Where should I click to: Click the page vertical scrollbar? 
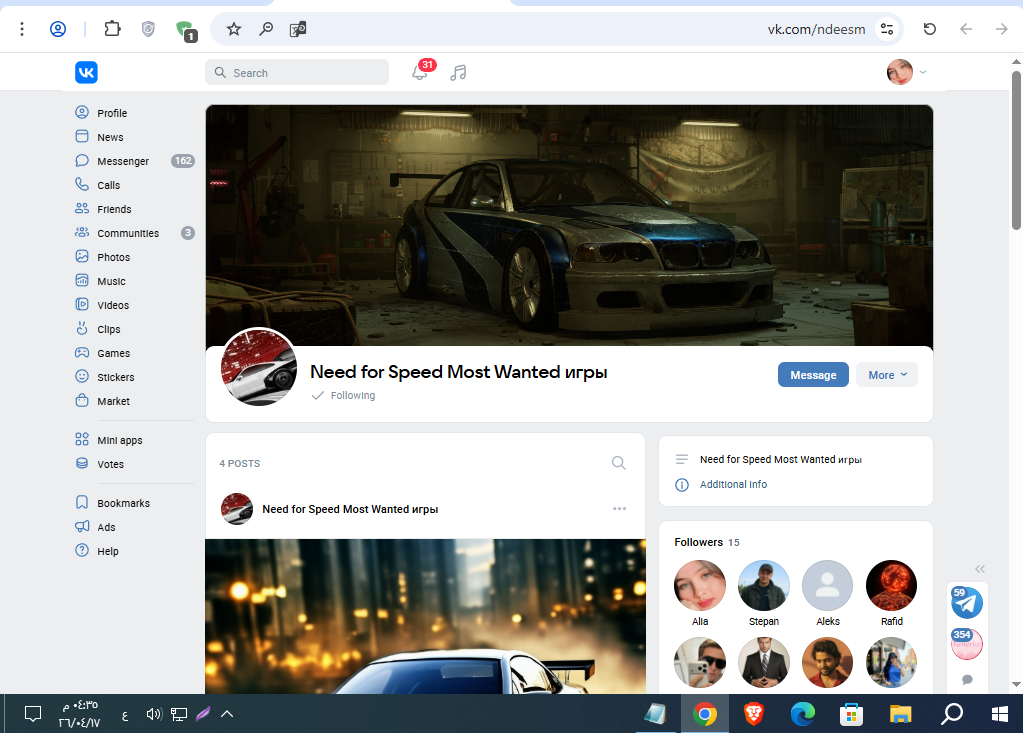pos(1016,150)
